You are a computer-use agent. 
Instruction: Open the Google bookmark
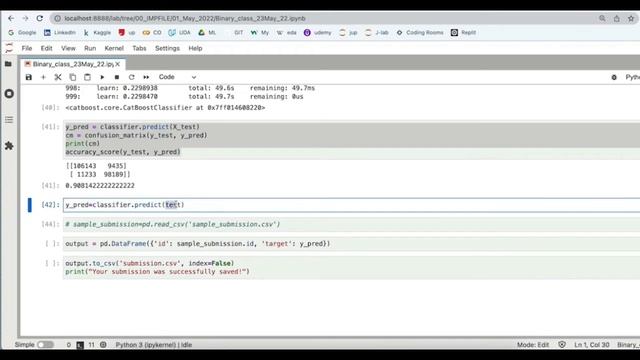(x=22, y=32)
